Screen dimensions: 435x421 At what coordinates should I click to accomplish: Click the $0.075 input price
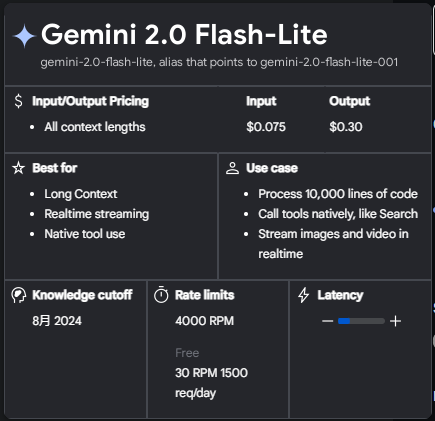pos(266,127)
